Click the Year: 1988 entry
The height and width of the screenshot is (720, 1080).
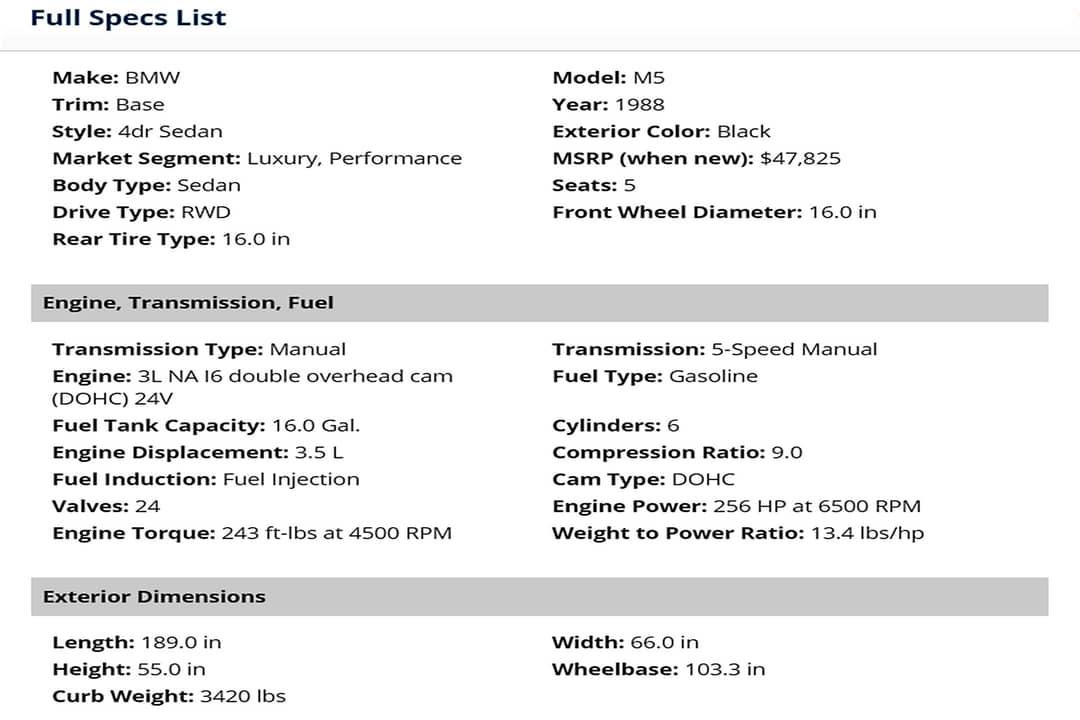[x=608, y=105]
